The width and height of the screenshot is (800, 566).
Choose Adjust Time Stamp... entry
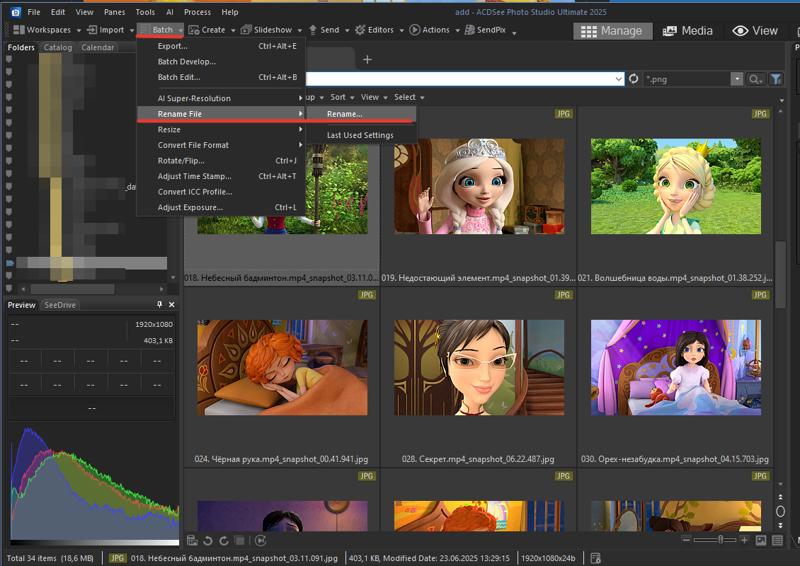pyautogui.click(x=221, y=177)
